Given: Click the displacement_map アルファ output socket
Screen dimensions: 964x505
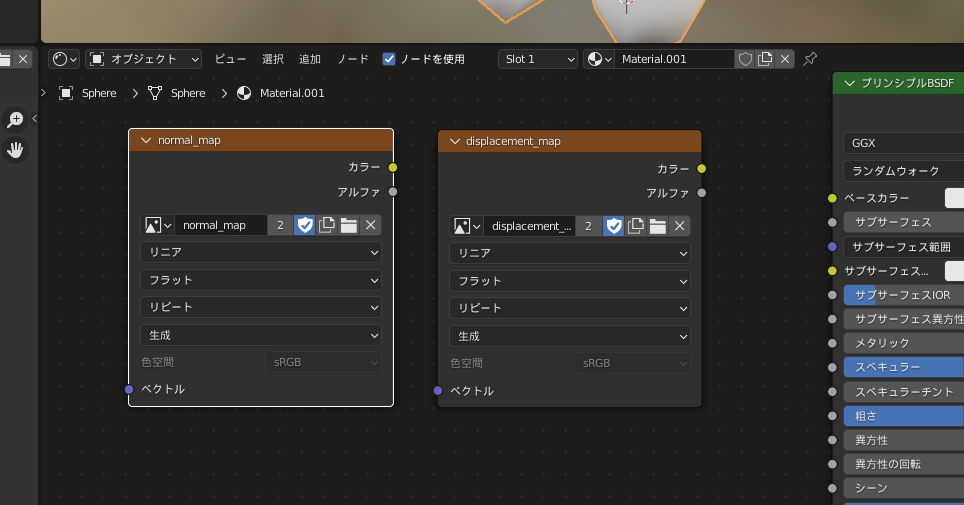Looking at the screenshot, I should pos(701,193).
